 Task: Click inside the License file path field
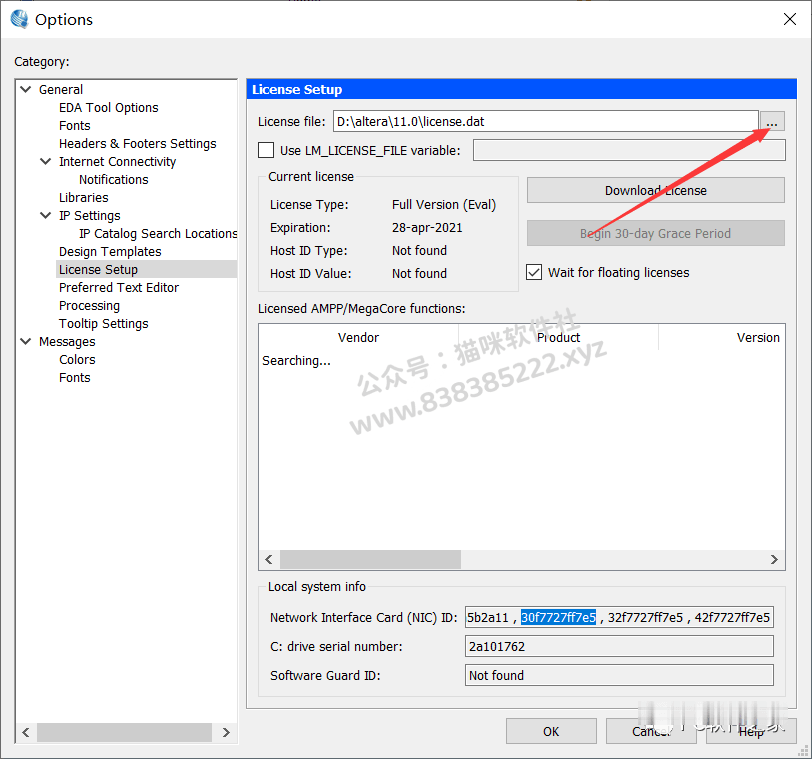pos(546,122)
